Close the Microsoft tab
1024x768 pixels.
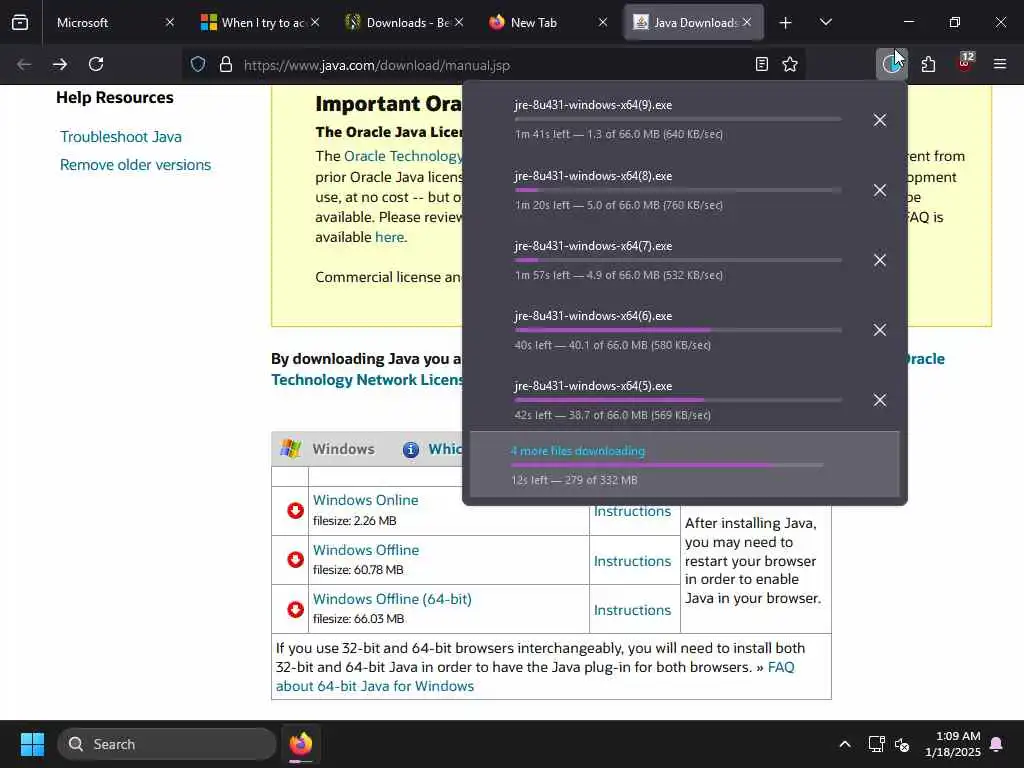coord(170,23)
